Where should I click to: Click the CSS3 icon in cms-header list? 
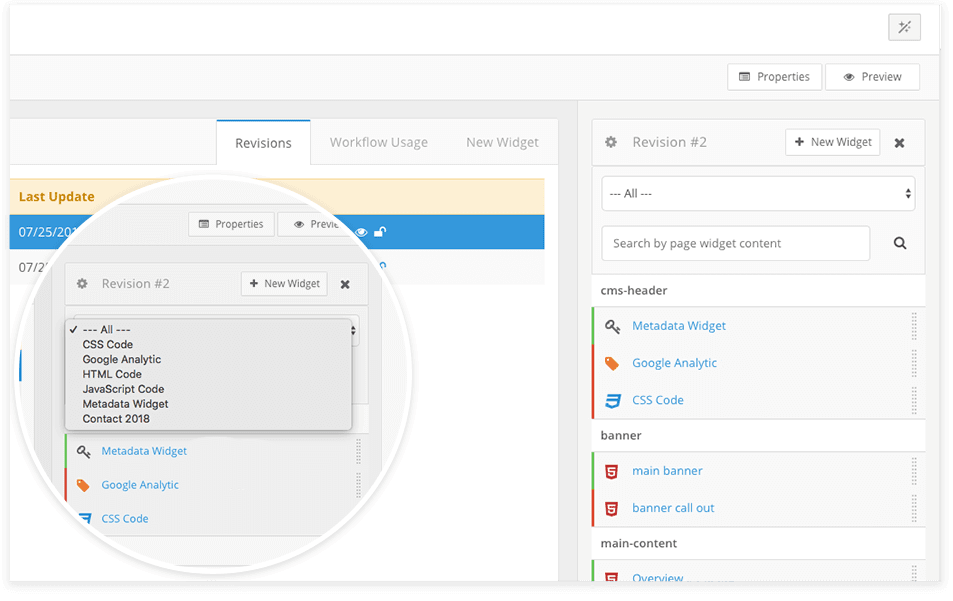(x=612, y=400)
